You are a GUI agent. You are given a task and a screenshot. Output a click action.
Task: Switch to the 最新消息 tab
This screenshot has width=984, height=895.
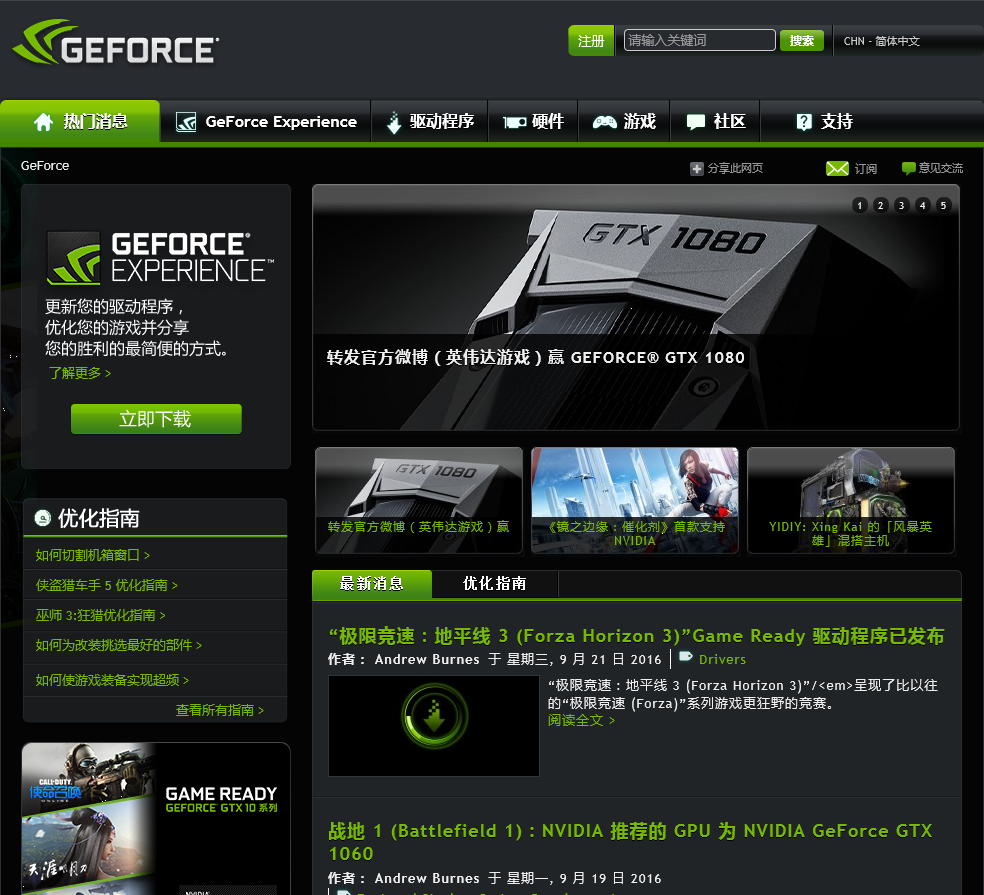[x=372, y=584]
